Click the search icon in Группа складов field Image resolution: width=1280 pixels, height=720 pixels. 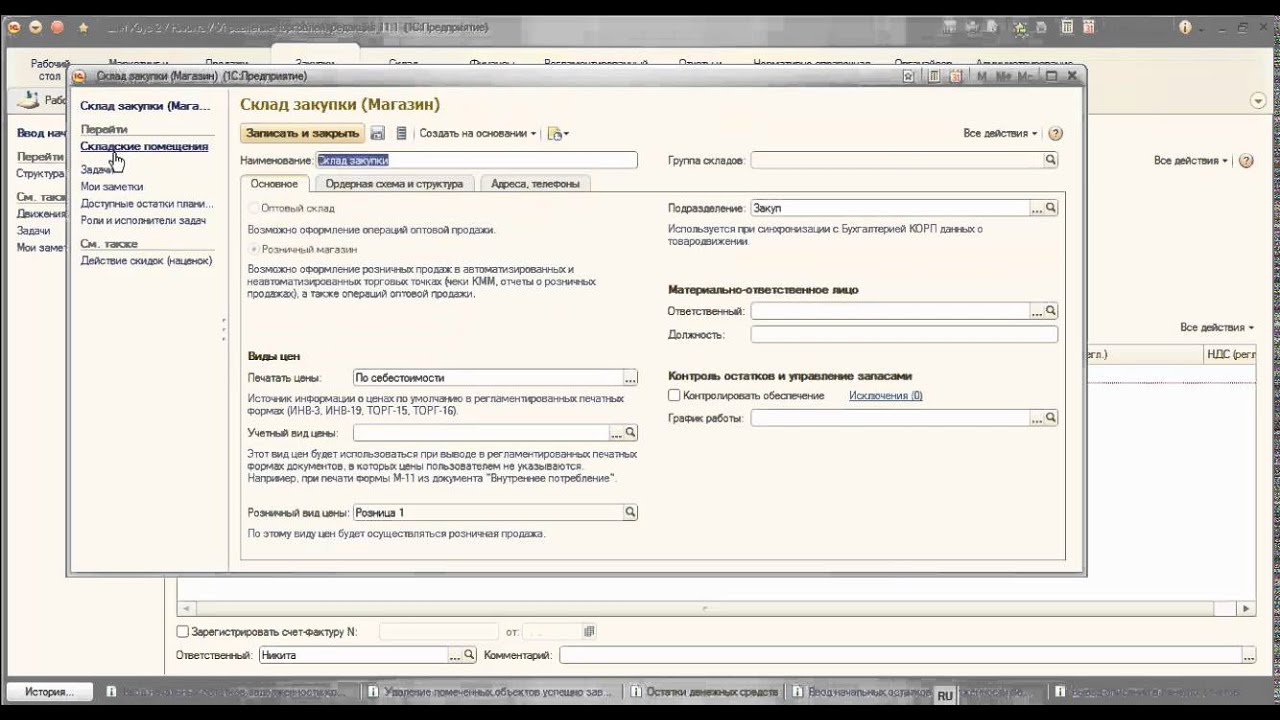pyautogui.click(x=1050, y=160)
